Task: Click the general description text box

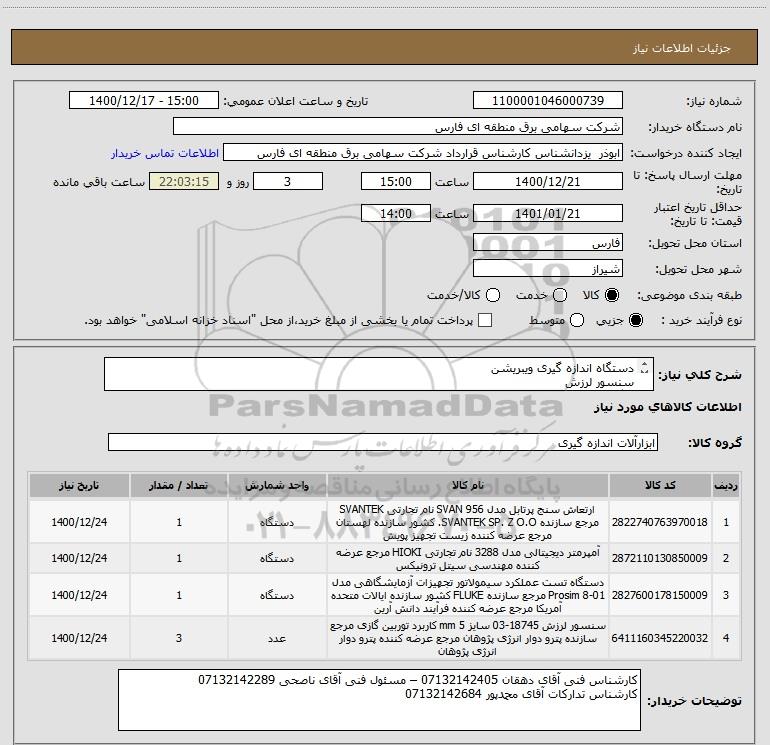Action: point(379,374)
